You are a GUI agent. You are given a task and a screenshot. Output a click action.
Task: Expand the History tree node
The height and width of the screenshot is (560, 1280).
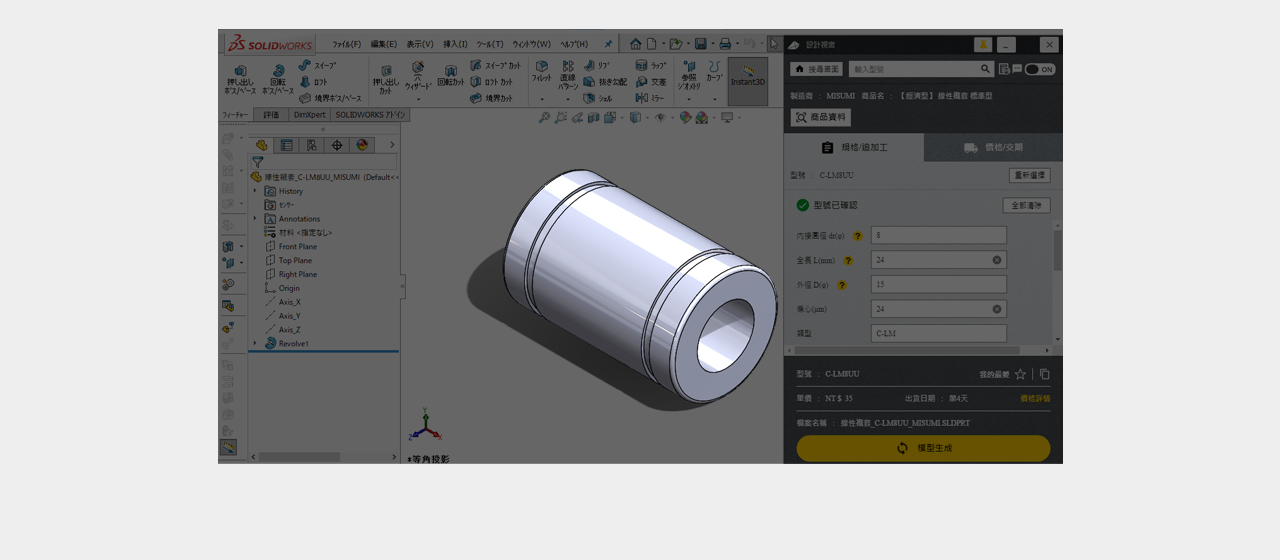(x=255, y=191)
